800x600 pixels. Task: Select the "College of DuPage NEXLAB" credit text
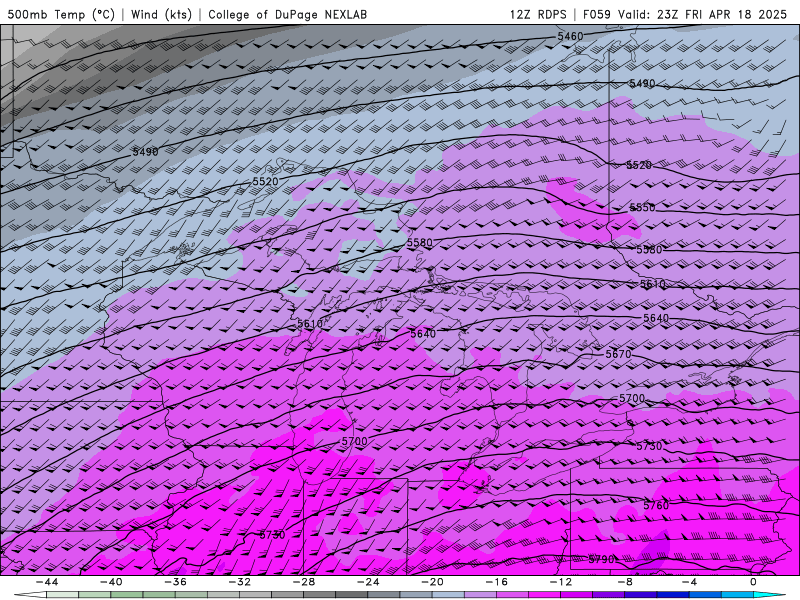(x=287, y=14)
